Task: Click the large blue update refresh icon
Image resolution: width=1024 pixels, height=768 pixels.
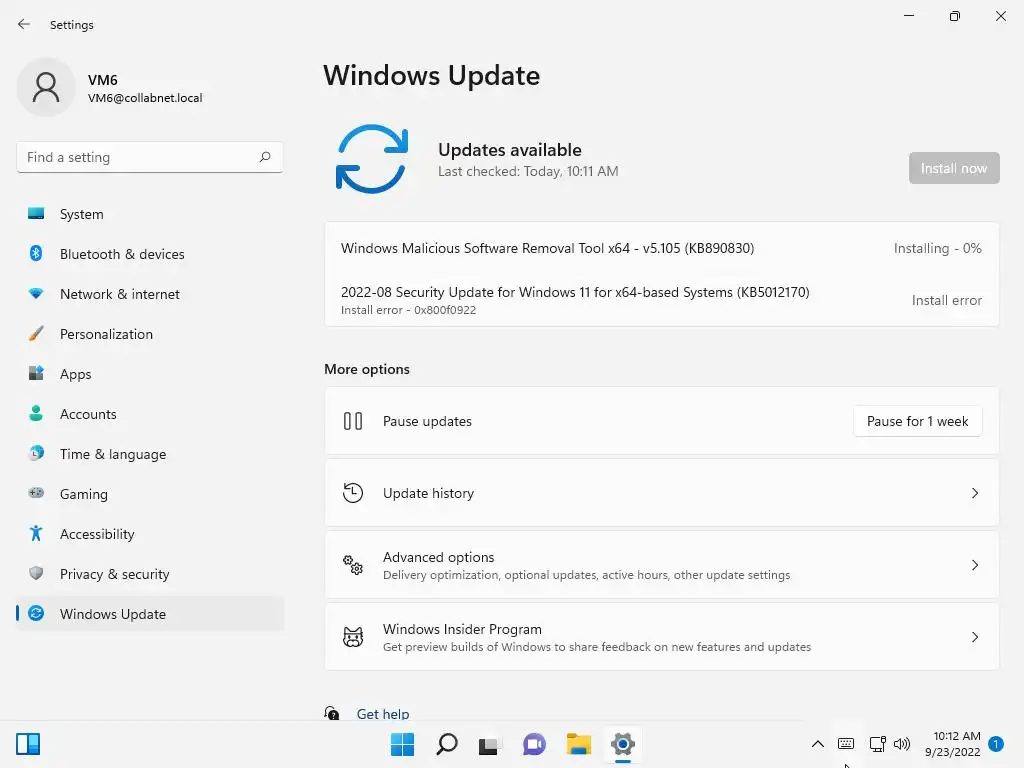Action: pos(372,159)
